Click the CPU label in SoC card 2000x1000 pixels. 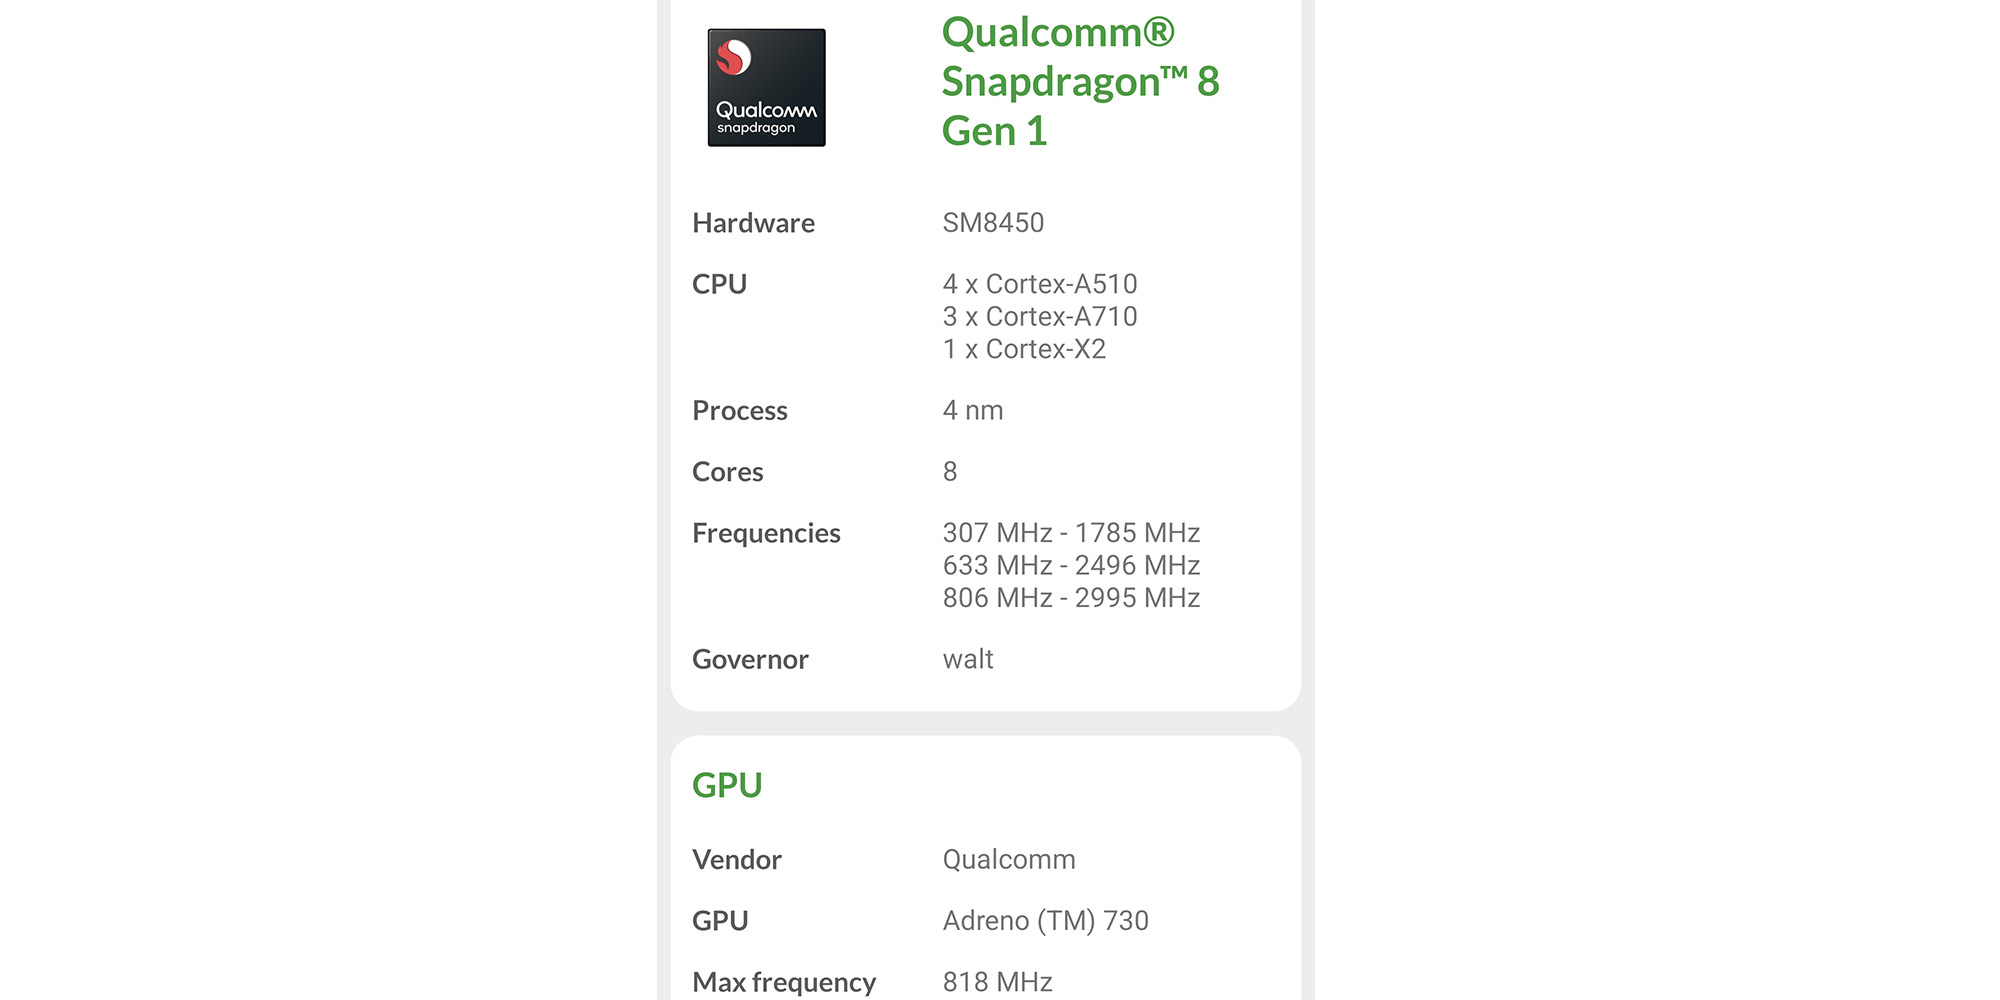pos(719,284)
